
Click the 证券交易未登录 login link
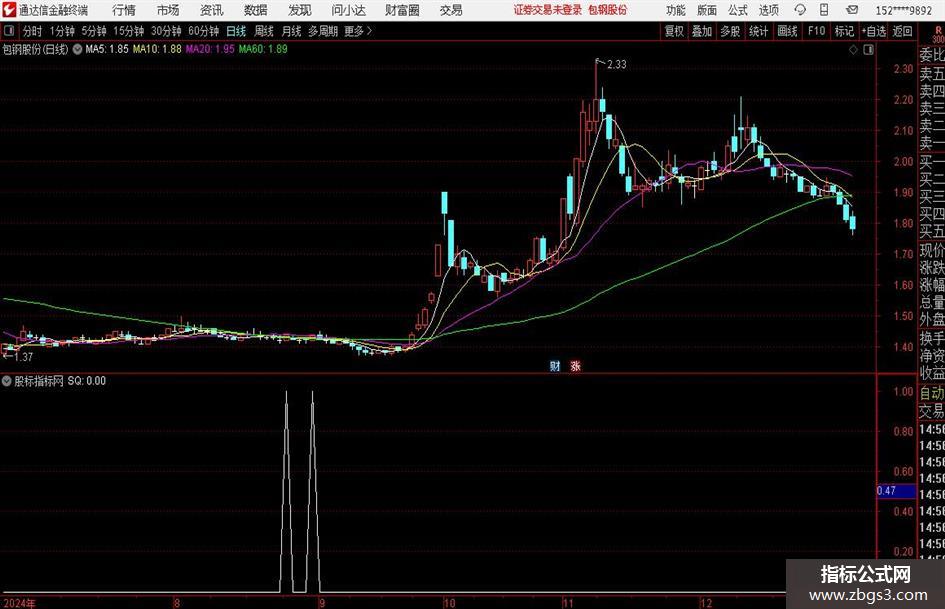pyautogui.click(x=548, y=10)
